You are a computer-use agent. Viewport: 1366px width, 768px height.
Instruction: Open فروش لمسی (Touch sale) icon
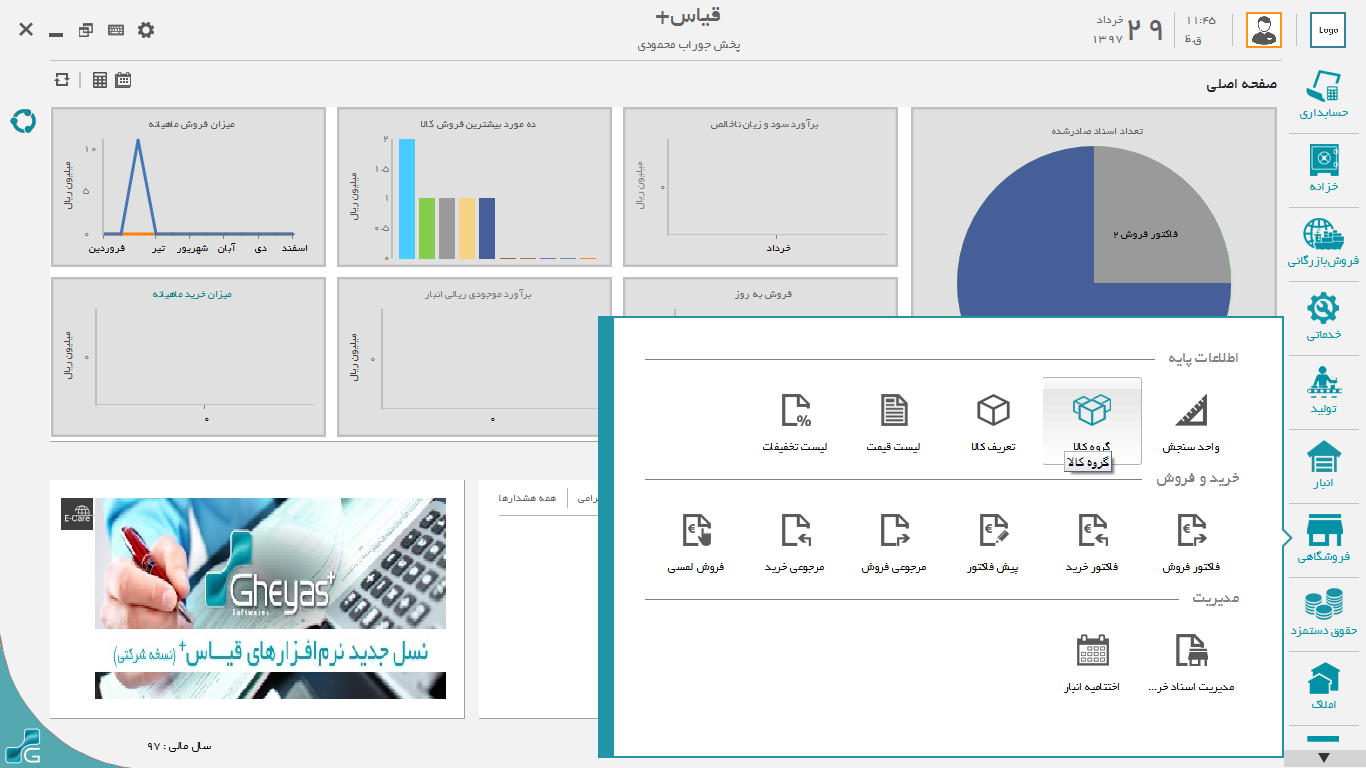(x=696, y=542)
